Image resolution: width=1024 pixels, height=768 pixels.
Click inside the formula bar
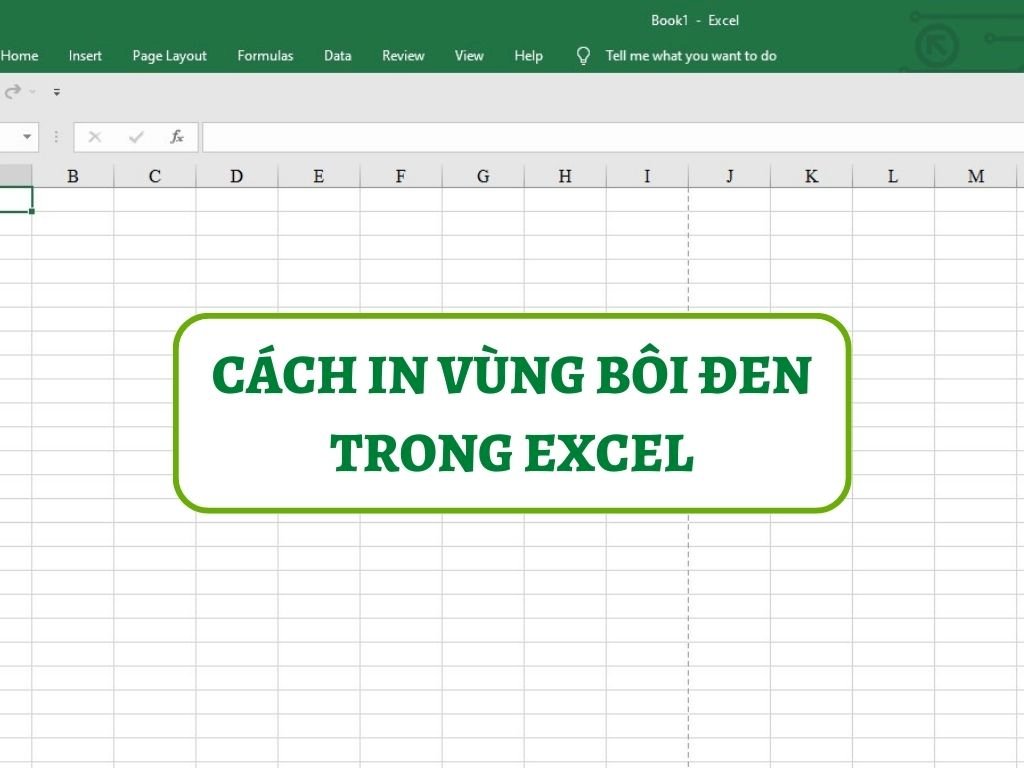click(x=613, y=137)
